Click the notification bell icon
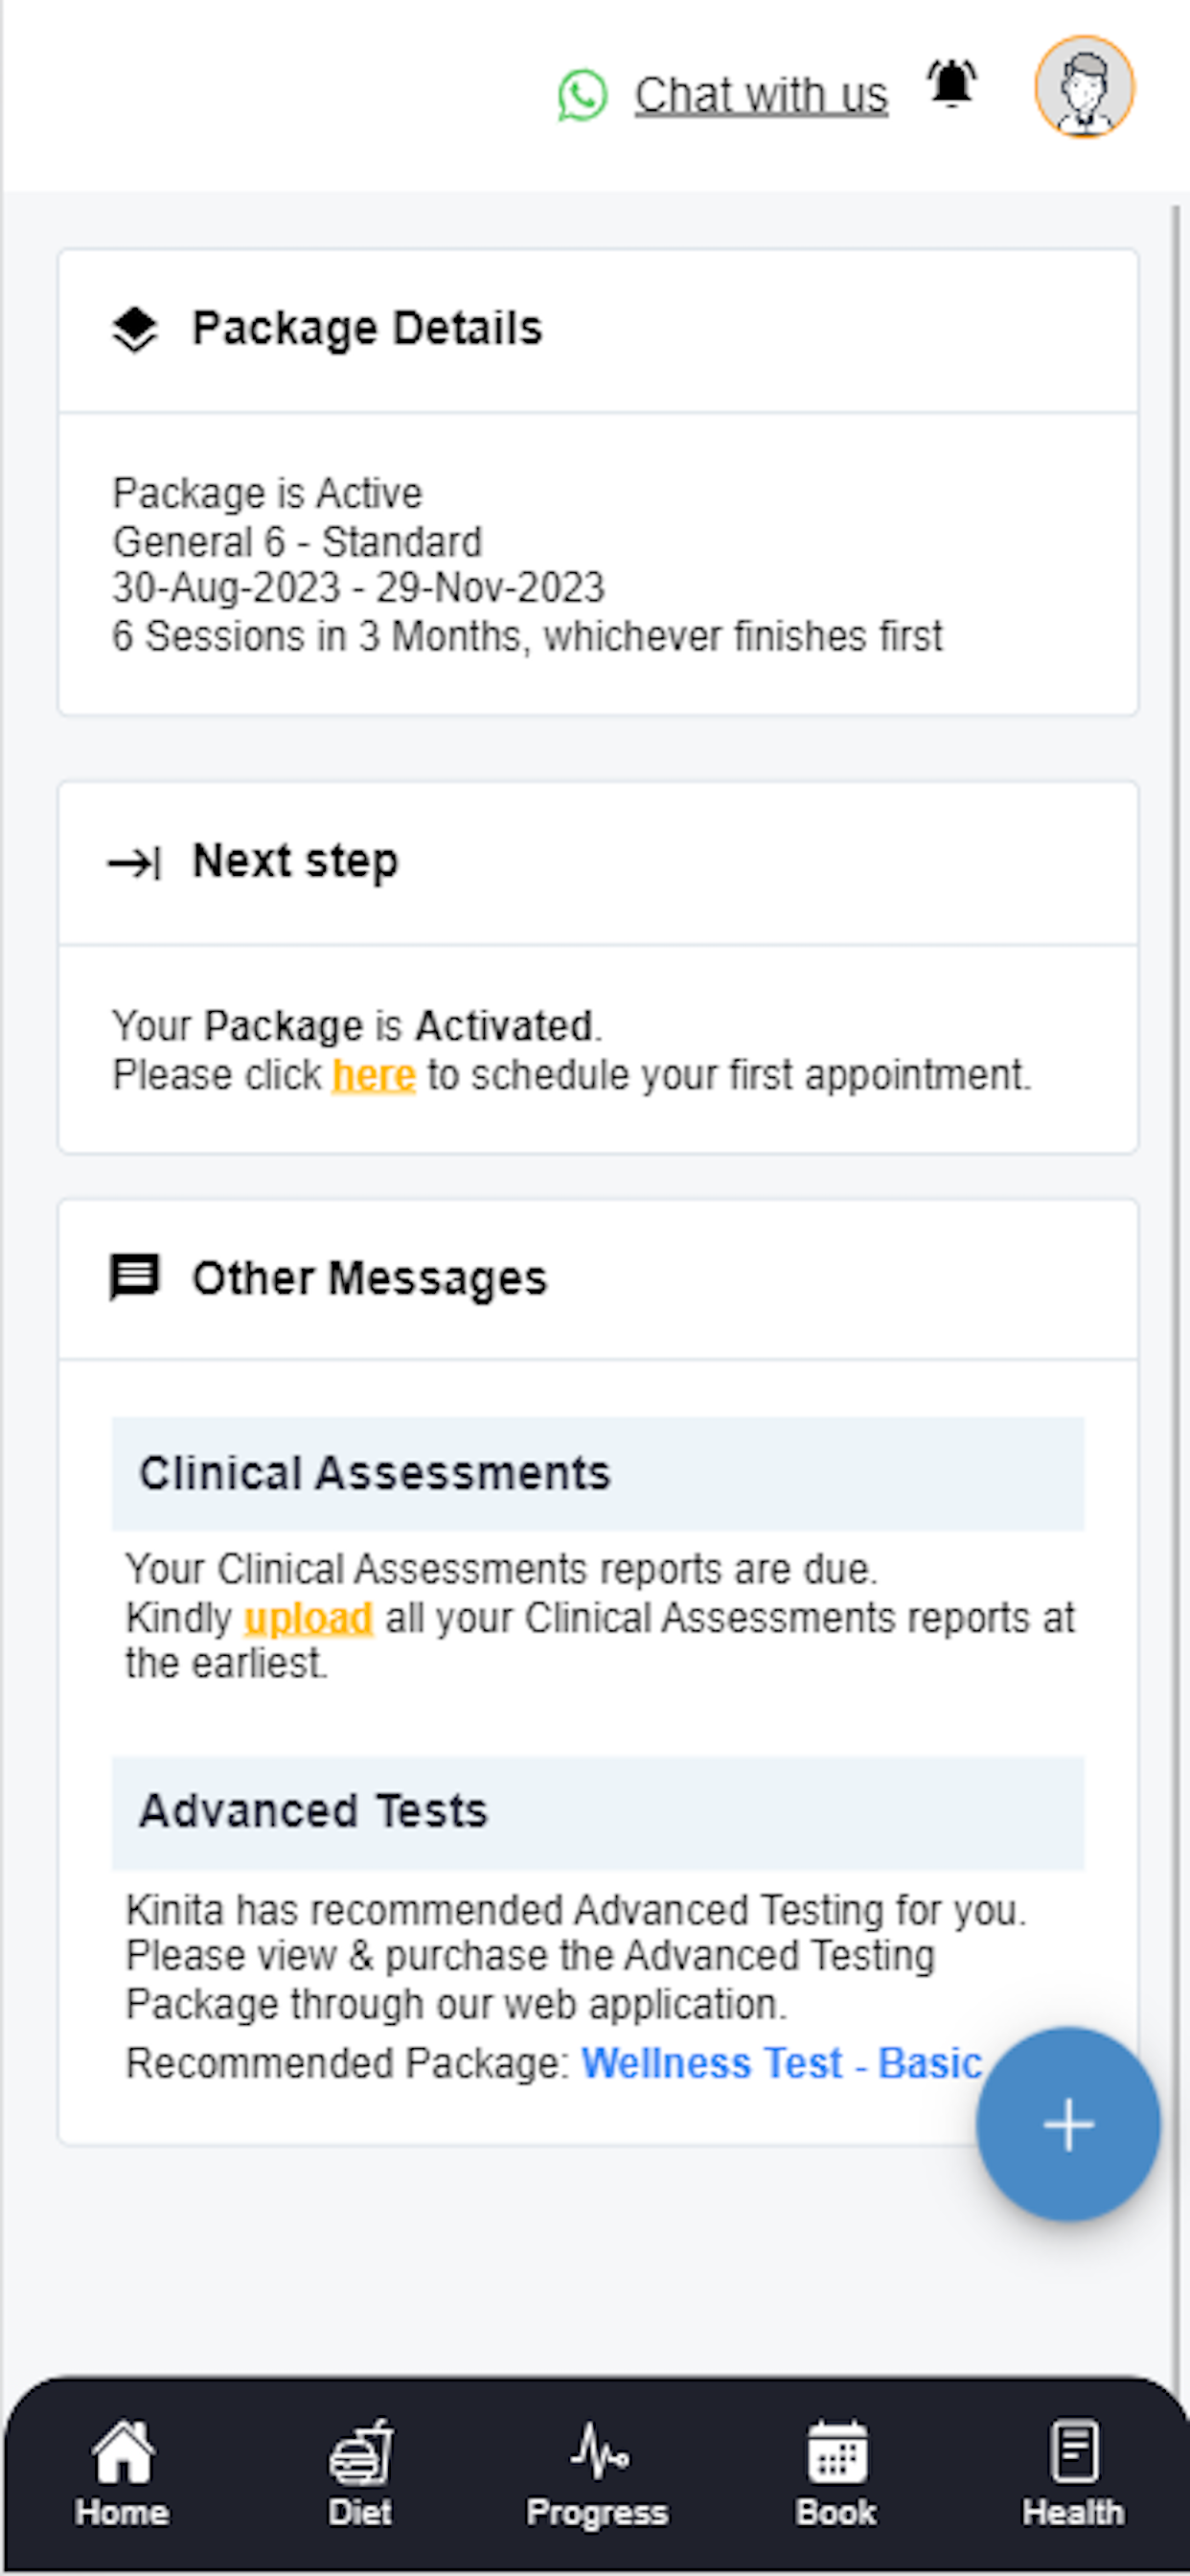This screenshot has width=1190, height=2576. coord(951,84)
